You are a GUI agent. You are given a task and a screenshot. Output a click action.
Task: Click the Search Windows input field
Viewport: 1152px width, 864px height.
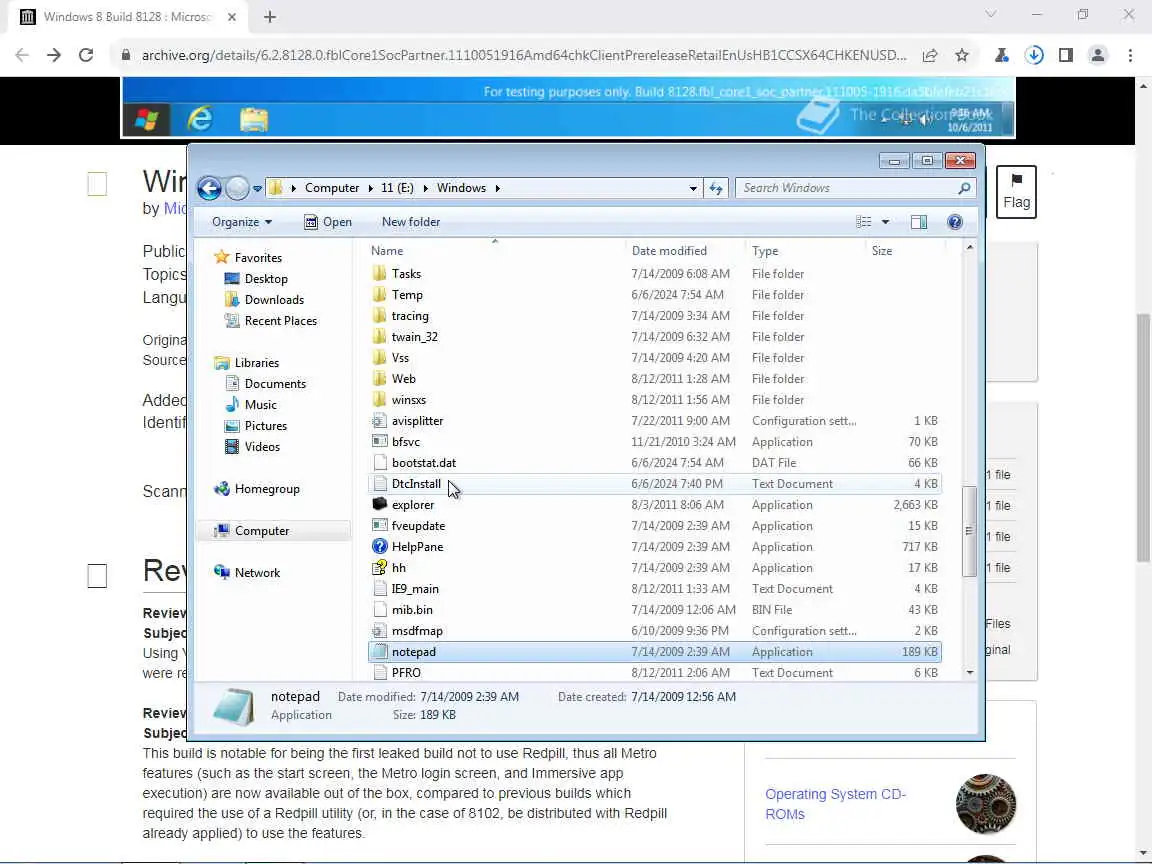(855, 188)
